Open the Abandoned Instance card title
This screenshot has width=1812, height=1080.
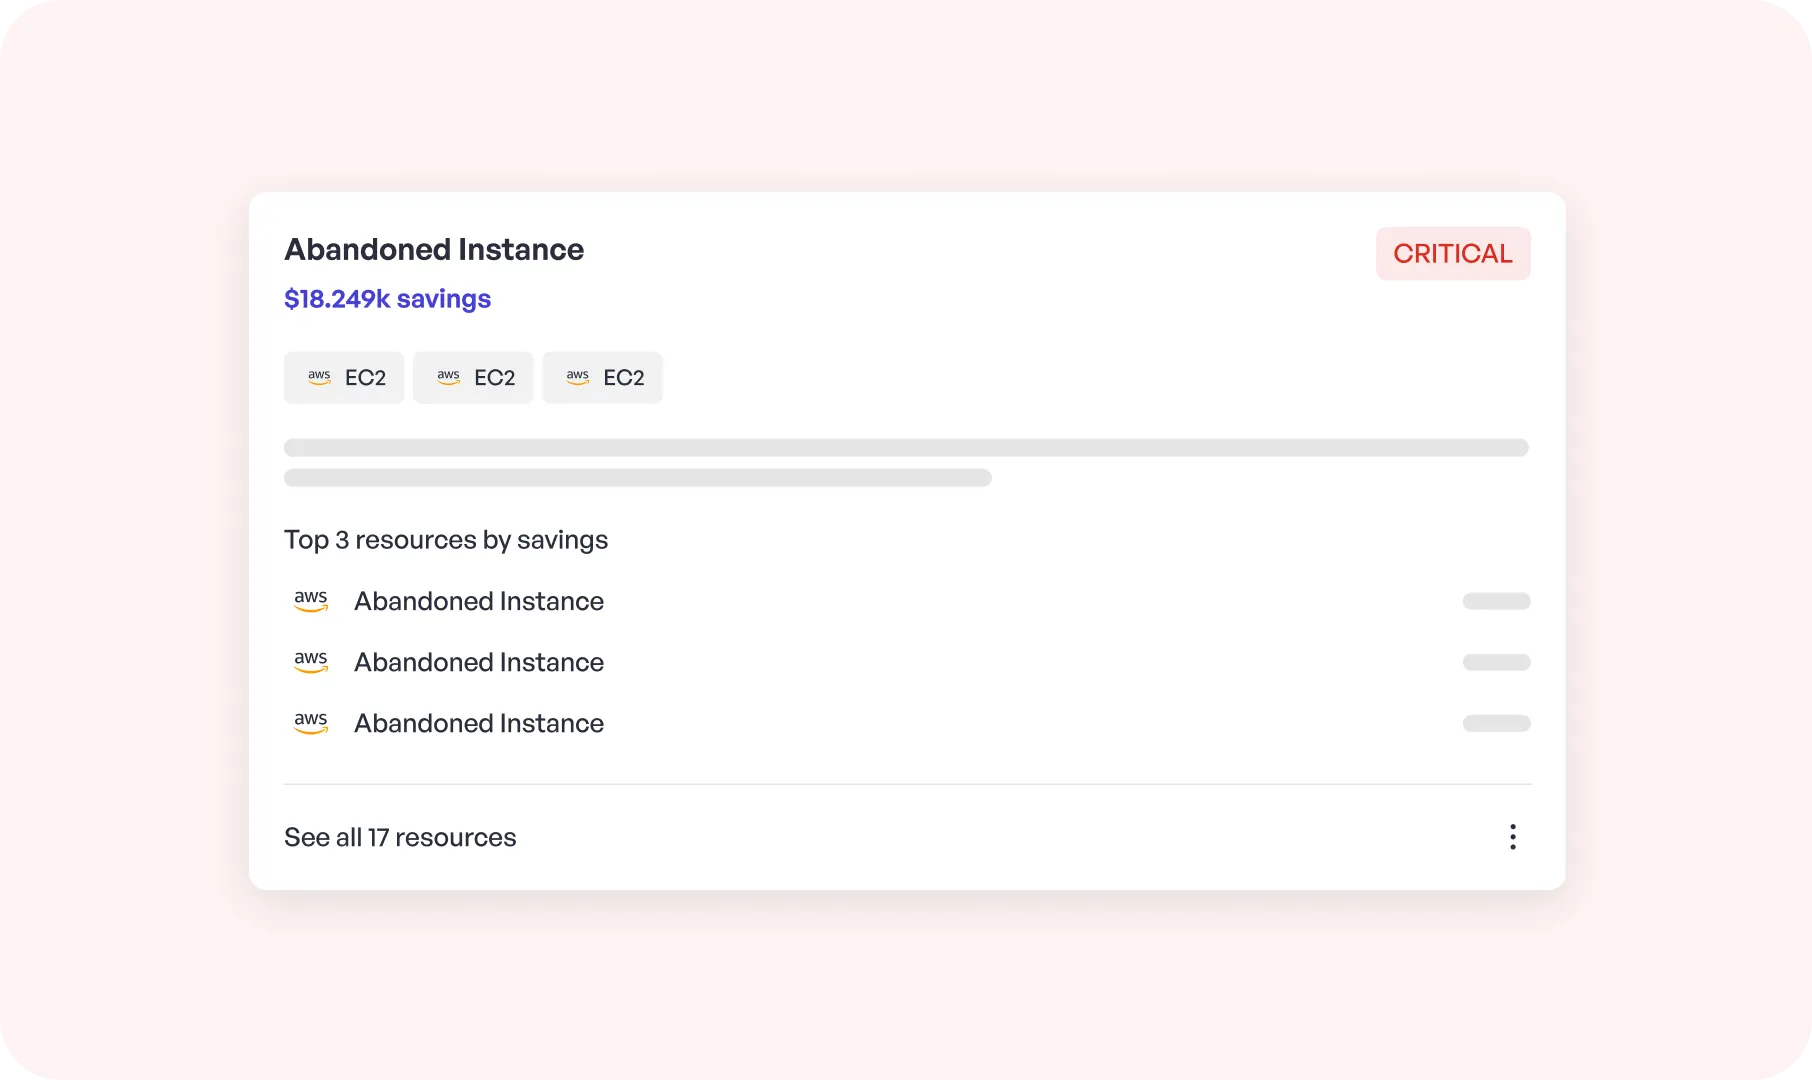pyautogui.click(x=434, y=249)
